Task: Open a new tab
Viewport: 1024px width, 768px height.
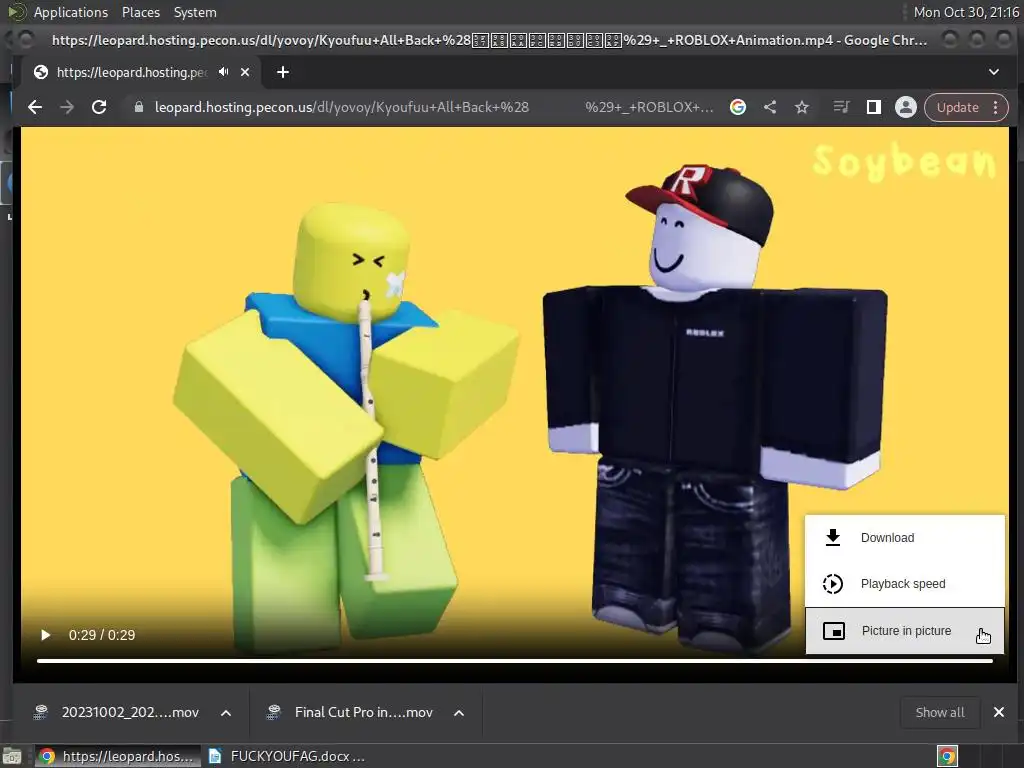Action: point(283,72)
